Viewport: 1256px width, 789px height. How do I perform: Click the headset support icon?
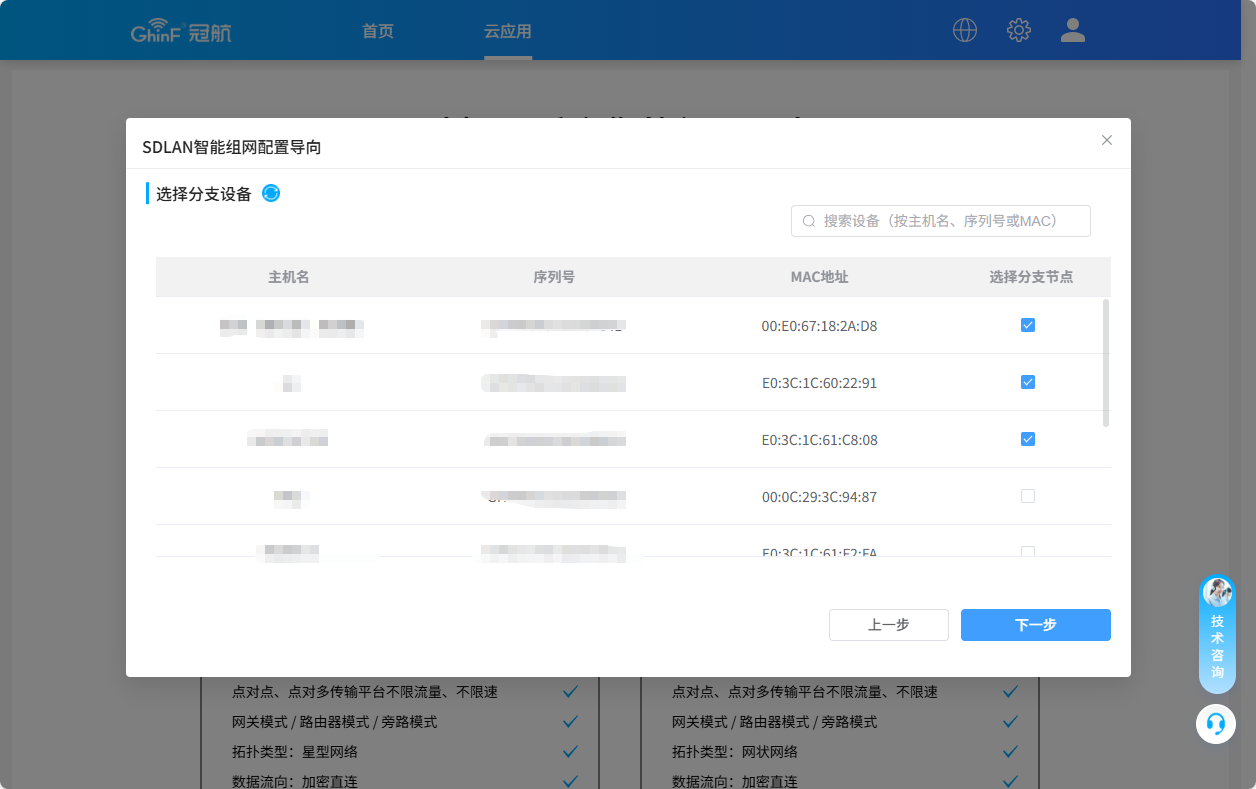[x=1216, y=723]
